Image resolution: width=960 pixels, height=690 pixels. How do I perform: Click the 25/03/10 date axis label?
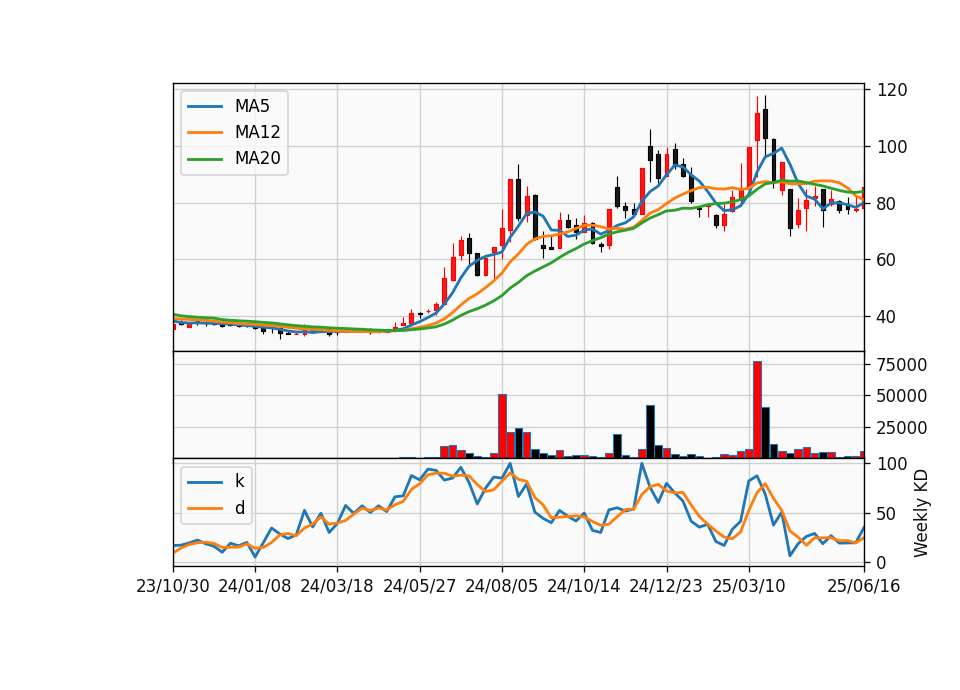click(748, 587)
